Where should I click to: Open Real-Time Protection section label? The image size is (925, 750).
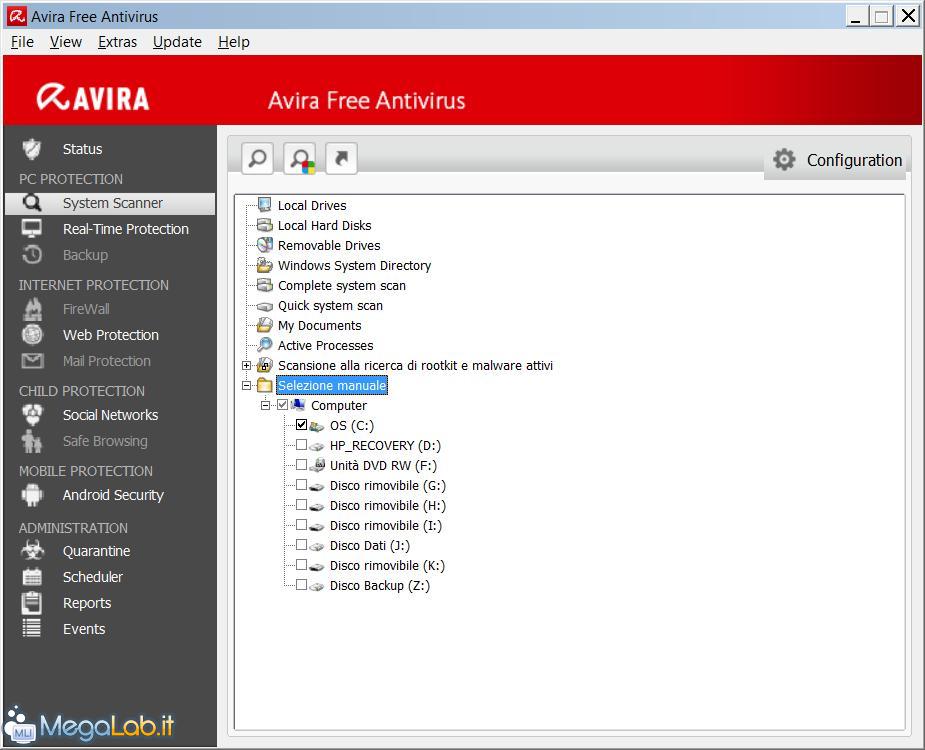[126, 229]
